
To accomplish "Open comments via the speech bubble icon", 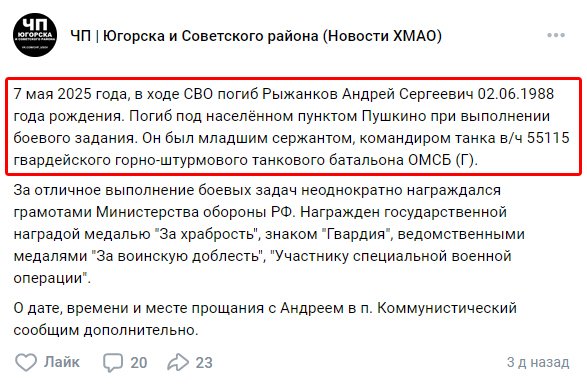I will point(113,362).
